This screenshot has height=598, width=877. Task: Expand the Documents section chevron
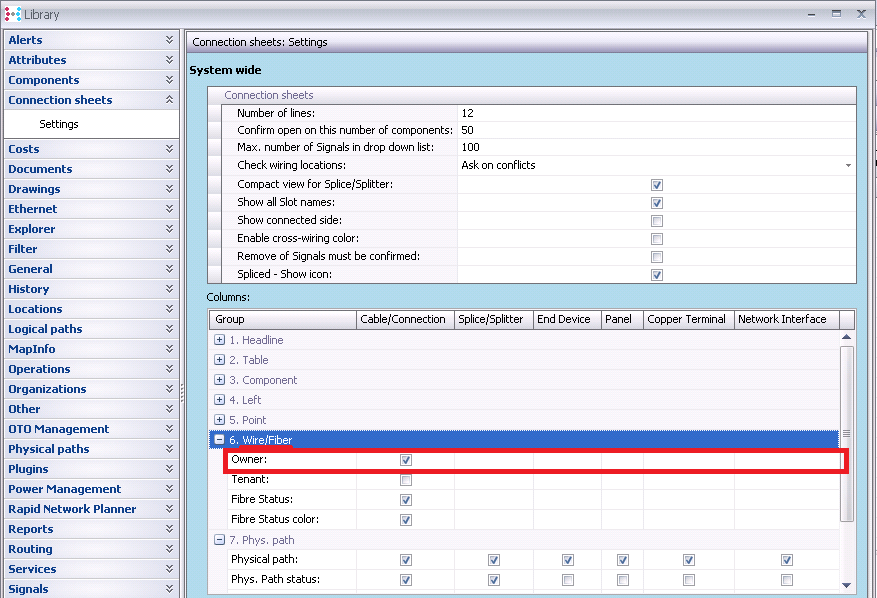coord(169,169)
